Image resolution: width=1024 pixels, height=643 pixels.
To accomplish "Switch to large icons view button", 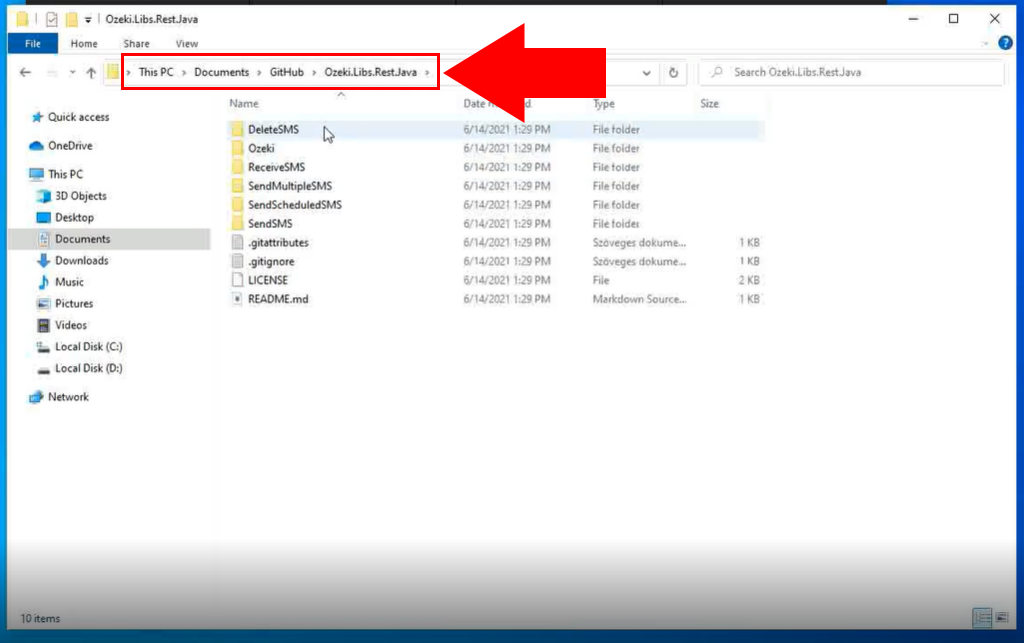I will [x=1003, y=618].
